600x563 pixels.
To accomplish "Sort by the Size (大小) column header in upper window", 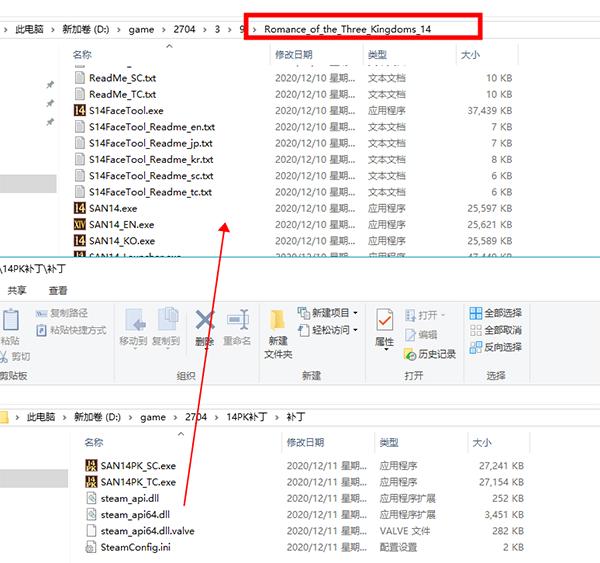I will pyautogui.click(x=468, y=54).
